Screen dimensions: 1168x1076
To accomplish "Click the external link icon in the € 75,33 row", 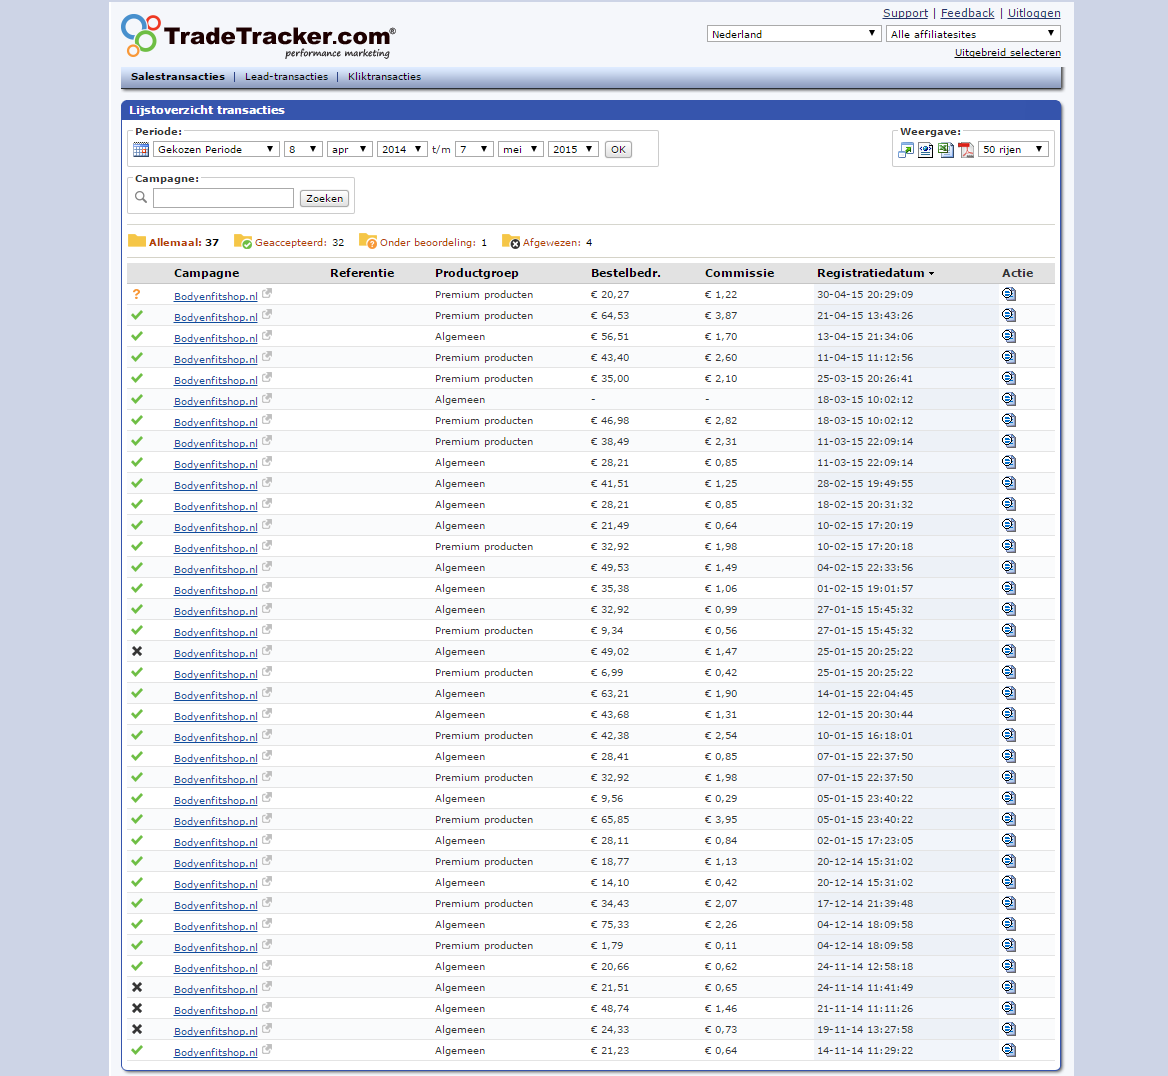I will point(267,923).
